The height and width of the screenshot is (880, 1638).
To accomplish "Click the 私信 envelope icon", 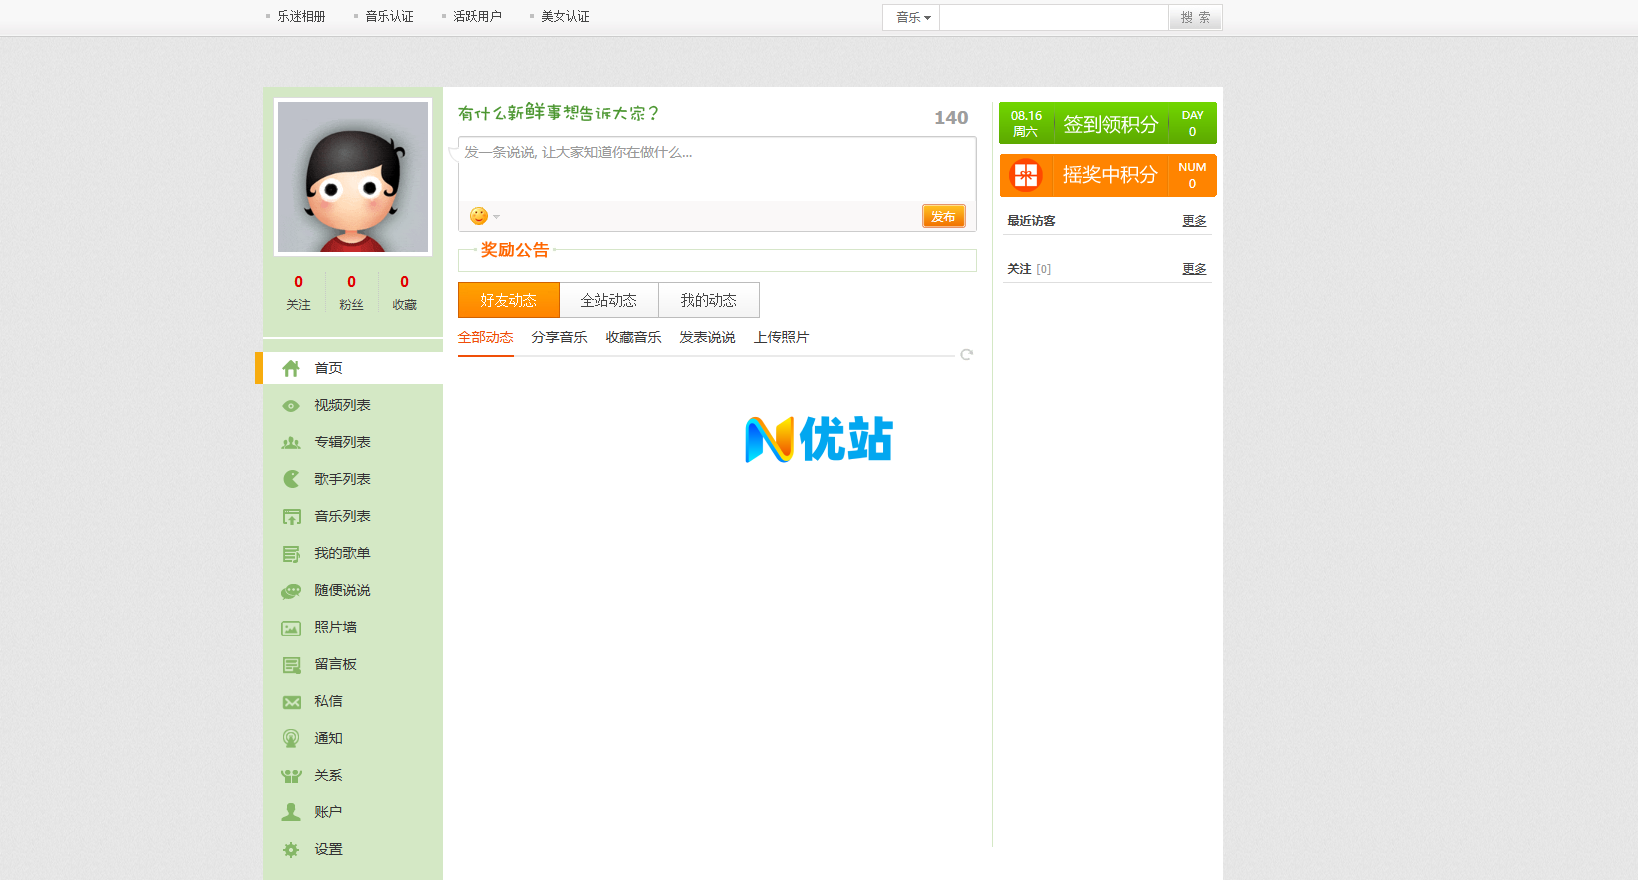I will click(x=291, y=702).
